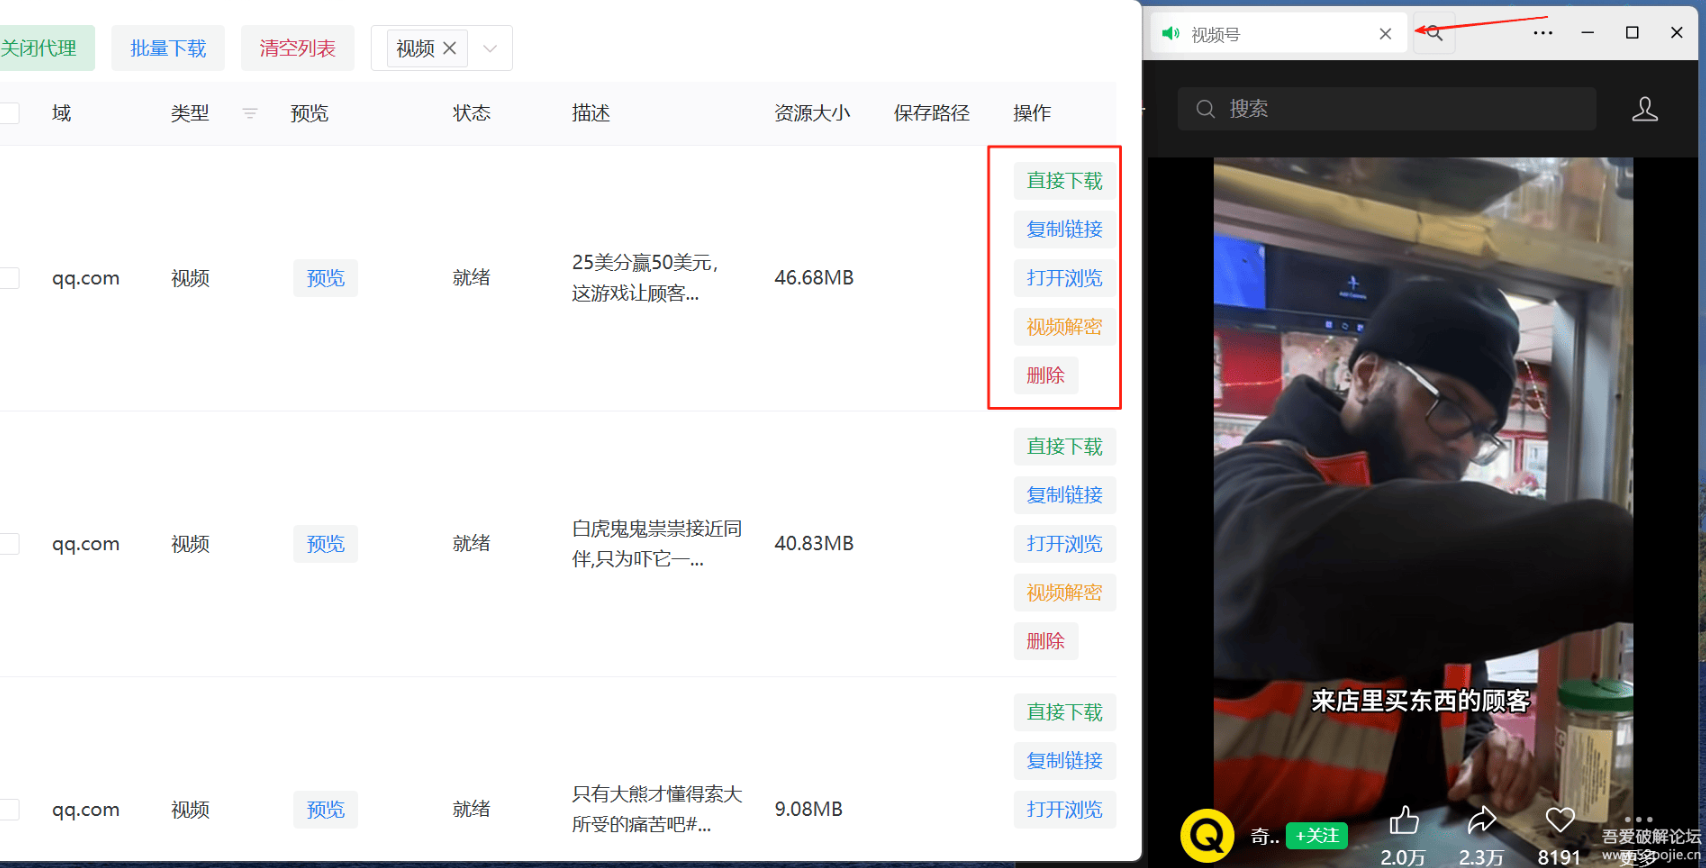Image resolution: width=1706 pixels, height=868 pixels.
Task: Click 直接下载 for the 46.68MB video
Action: coord(1064,181)
